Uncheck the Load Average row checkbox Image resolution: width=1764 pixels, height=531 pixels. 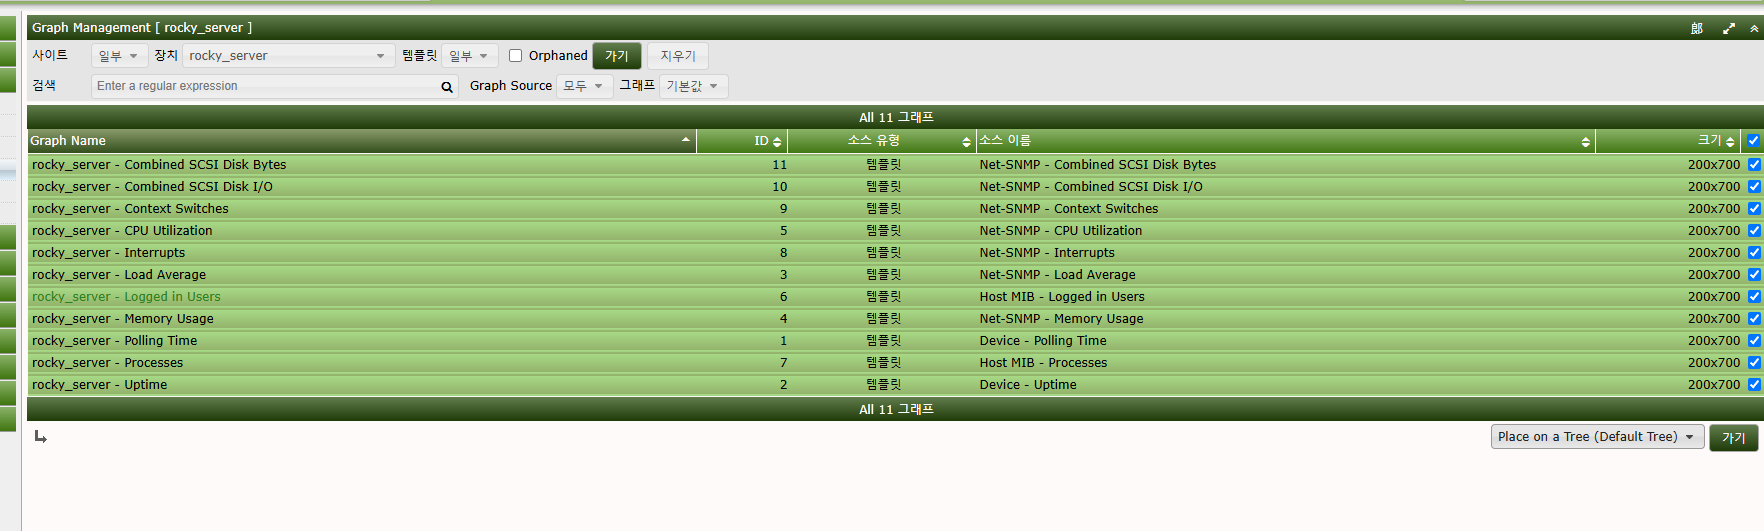tap(1754, 275)
